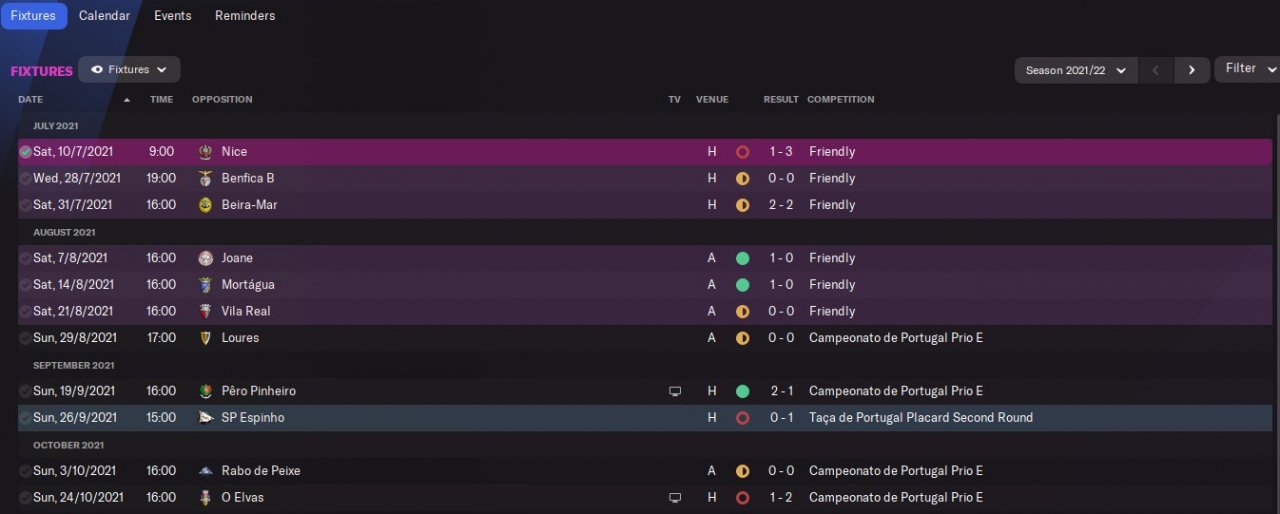Click the Nice club badge icon

[206, 152]
